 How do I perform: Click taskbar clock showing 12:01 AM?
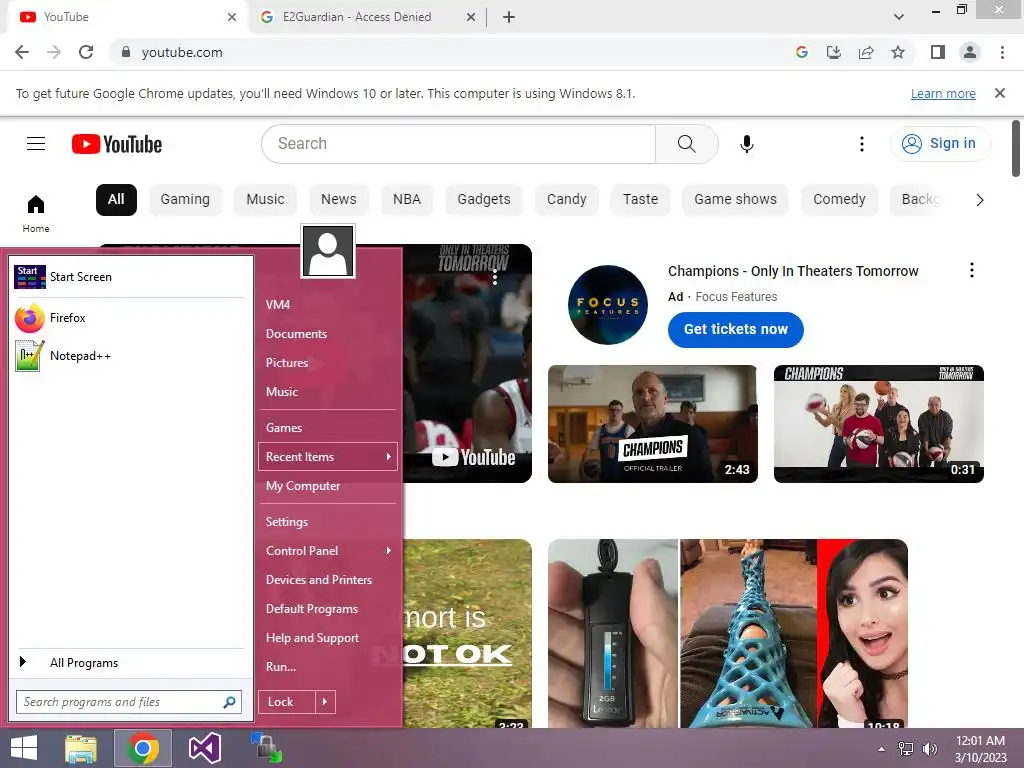pos(980,749)
